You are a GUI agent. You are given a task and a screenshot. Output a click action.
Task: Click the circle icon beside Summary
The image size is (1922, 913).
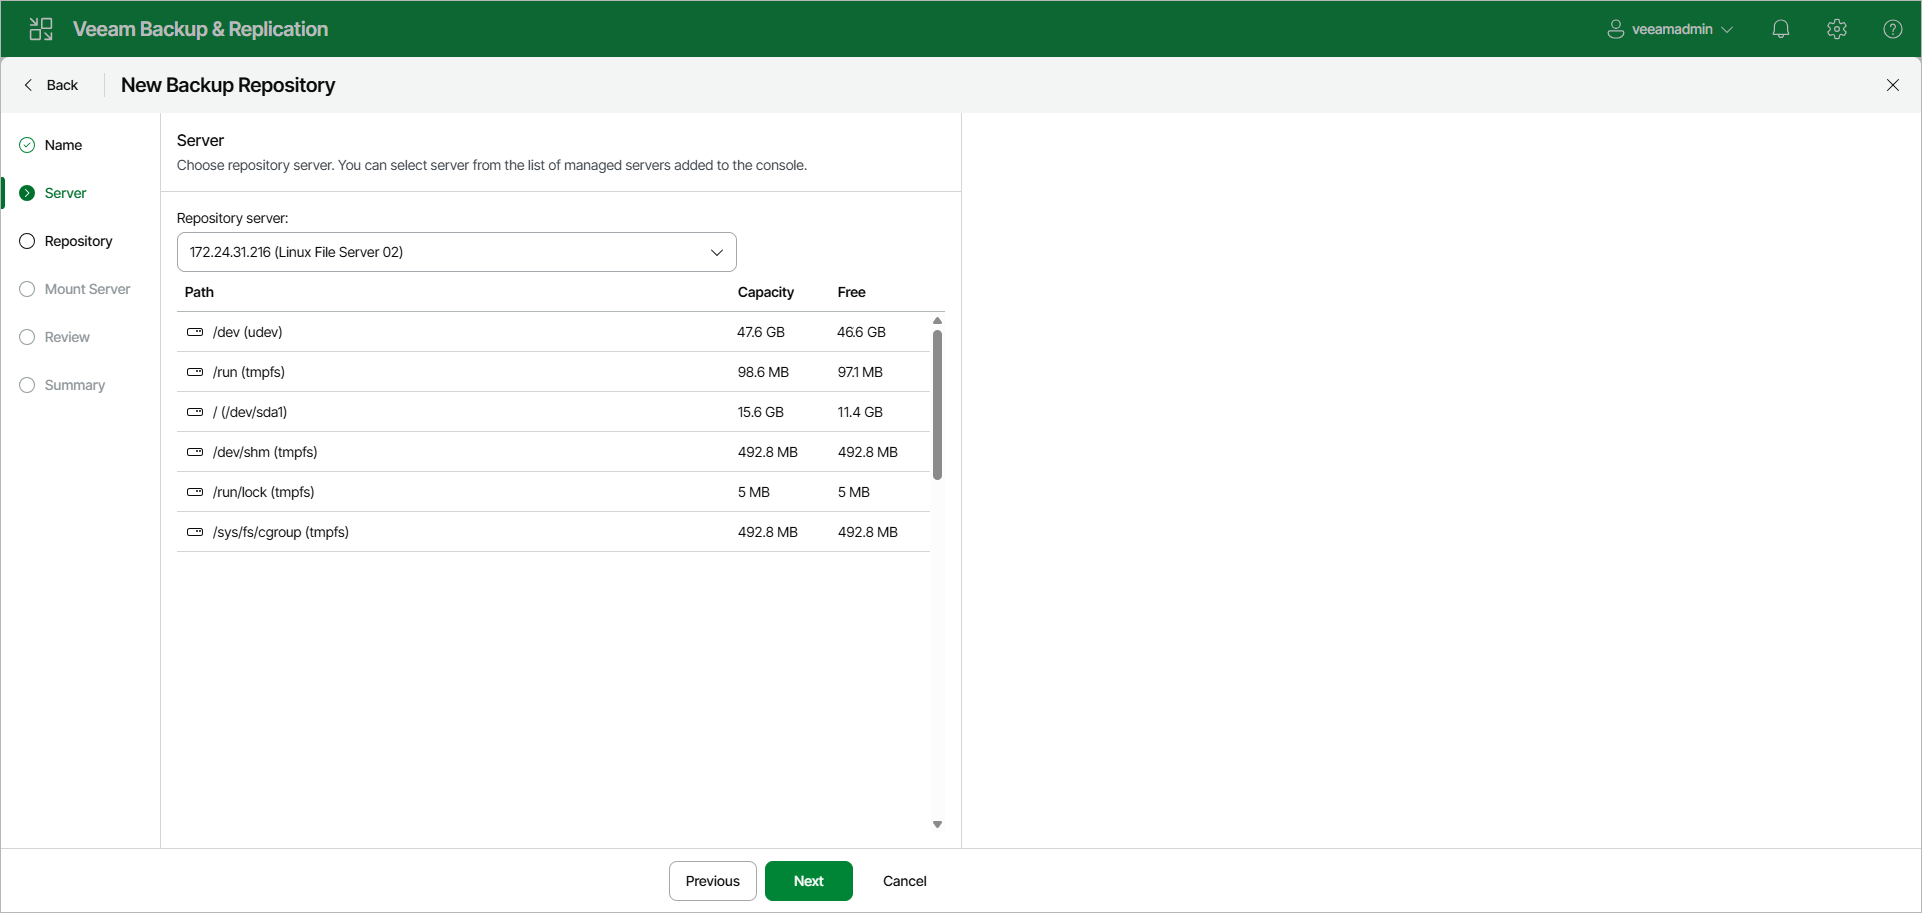27,385
